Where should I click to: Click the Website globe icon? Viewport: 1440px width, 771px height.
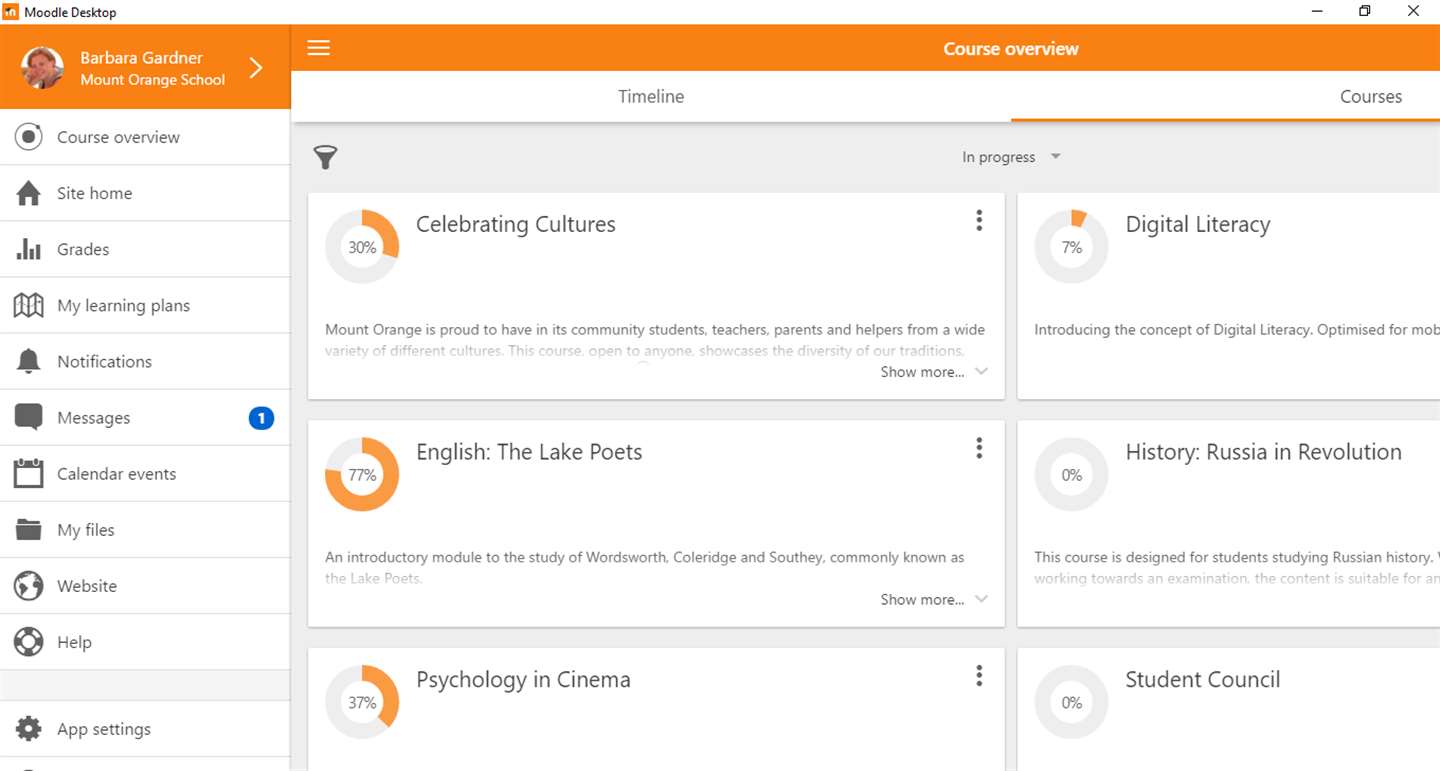[29, 586]
